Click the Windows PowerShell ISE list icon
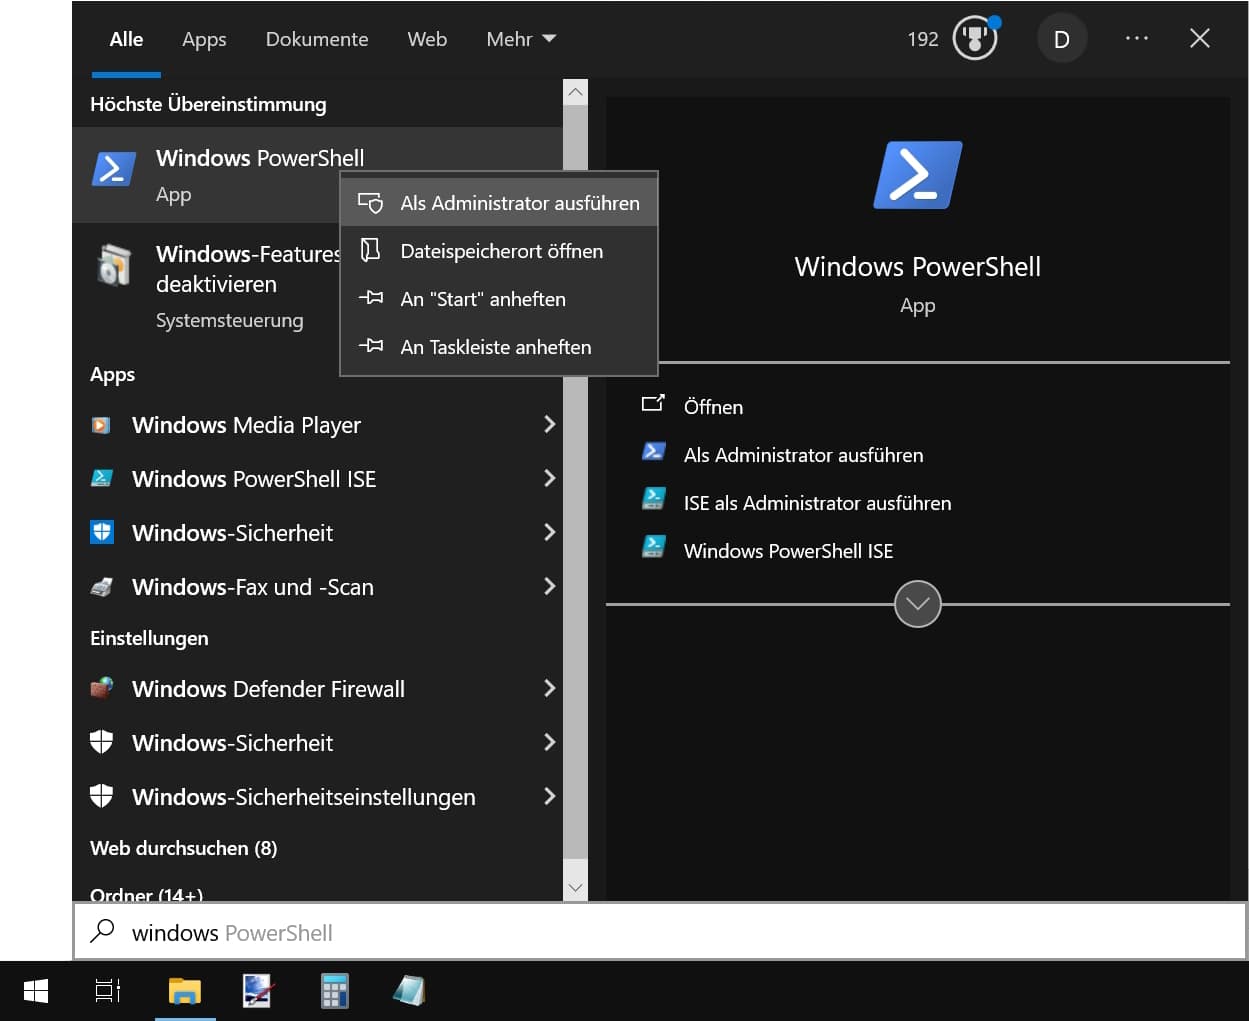Viewport: 1249px width, 1021px height. click(x=102, y=479)
